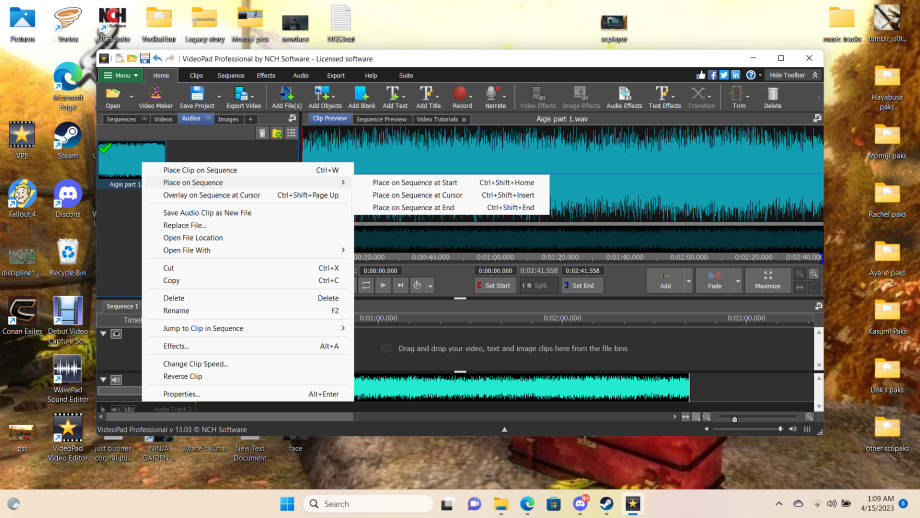Image resolution: width=920 pixels, height=518 pixels.
Task: Select Place Clip on Sequence menu item
Action: [x=248, y=170]
